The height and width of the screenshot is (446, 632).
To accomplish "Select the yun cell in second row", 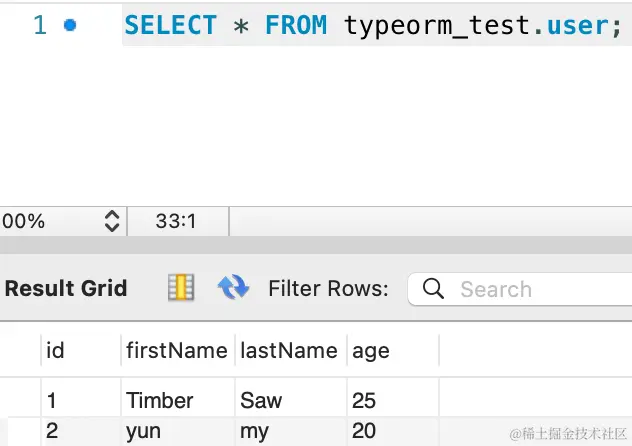I will point(146,431).
